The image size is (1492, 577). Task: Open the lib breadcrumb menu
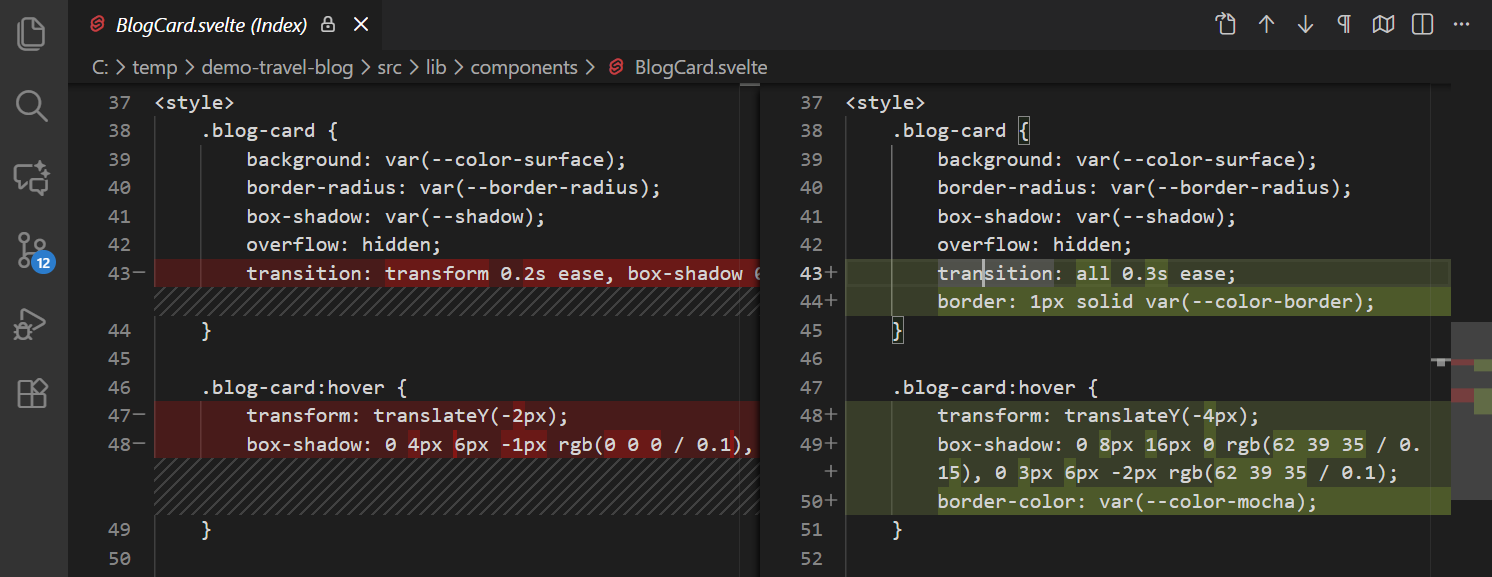pyautogui.click(x=436, y=67)
